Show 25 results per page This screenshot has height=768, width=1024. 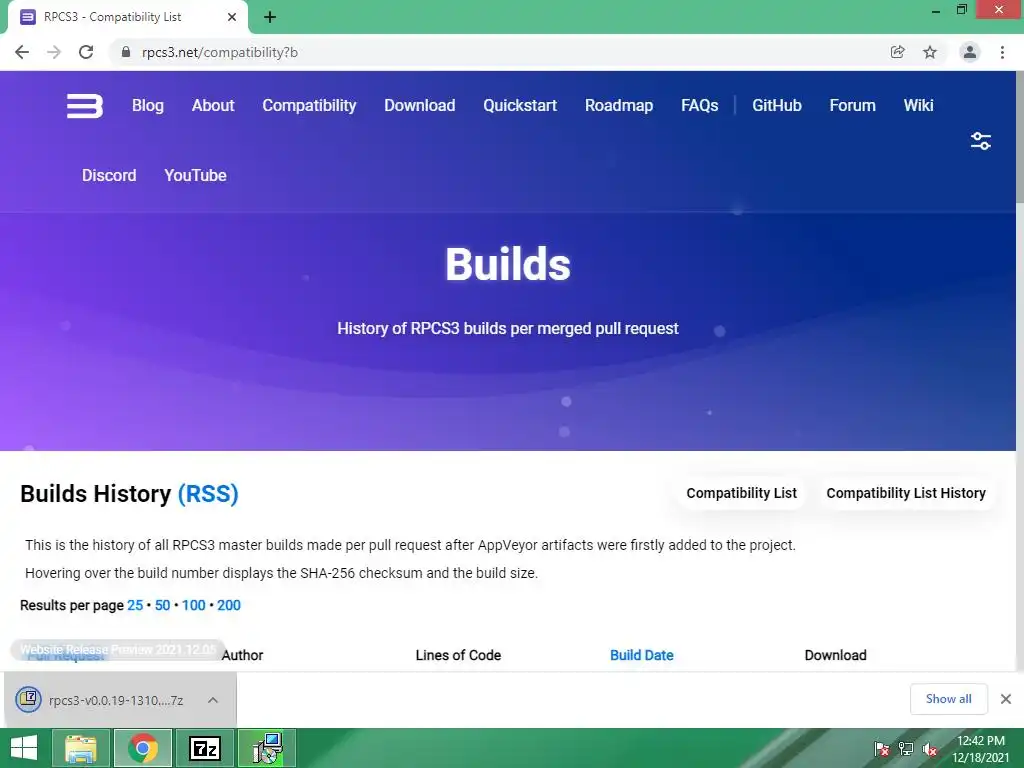135,605
